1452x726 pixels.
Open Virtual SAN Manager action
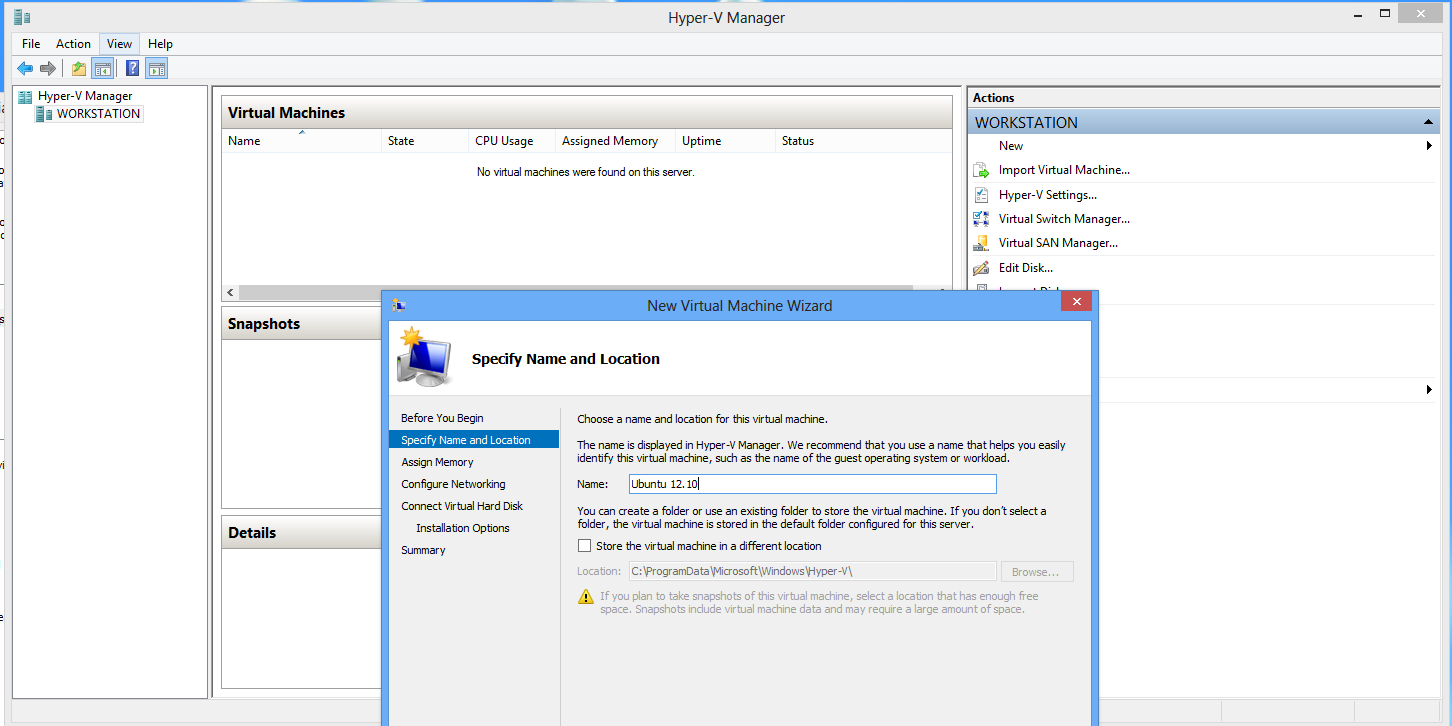click(x=1058, y=243)
